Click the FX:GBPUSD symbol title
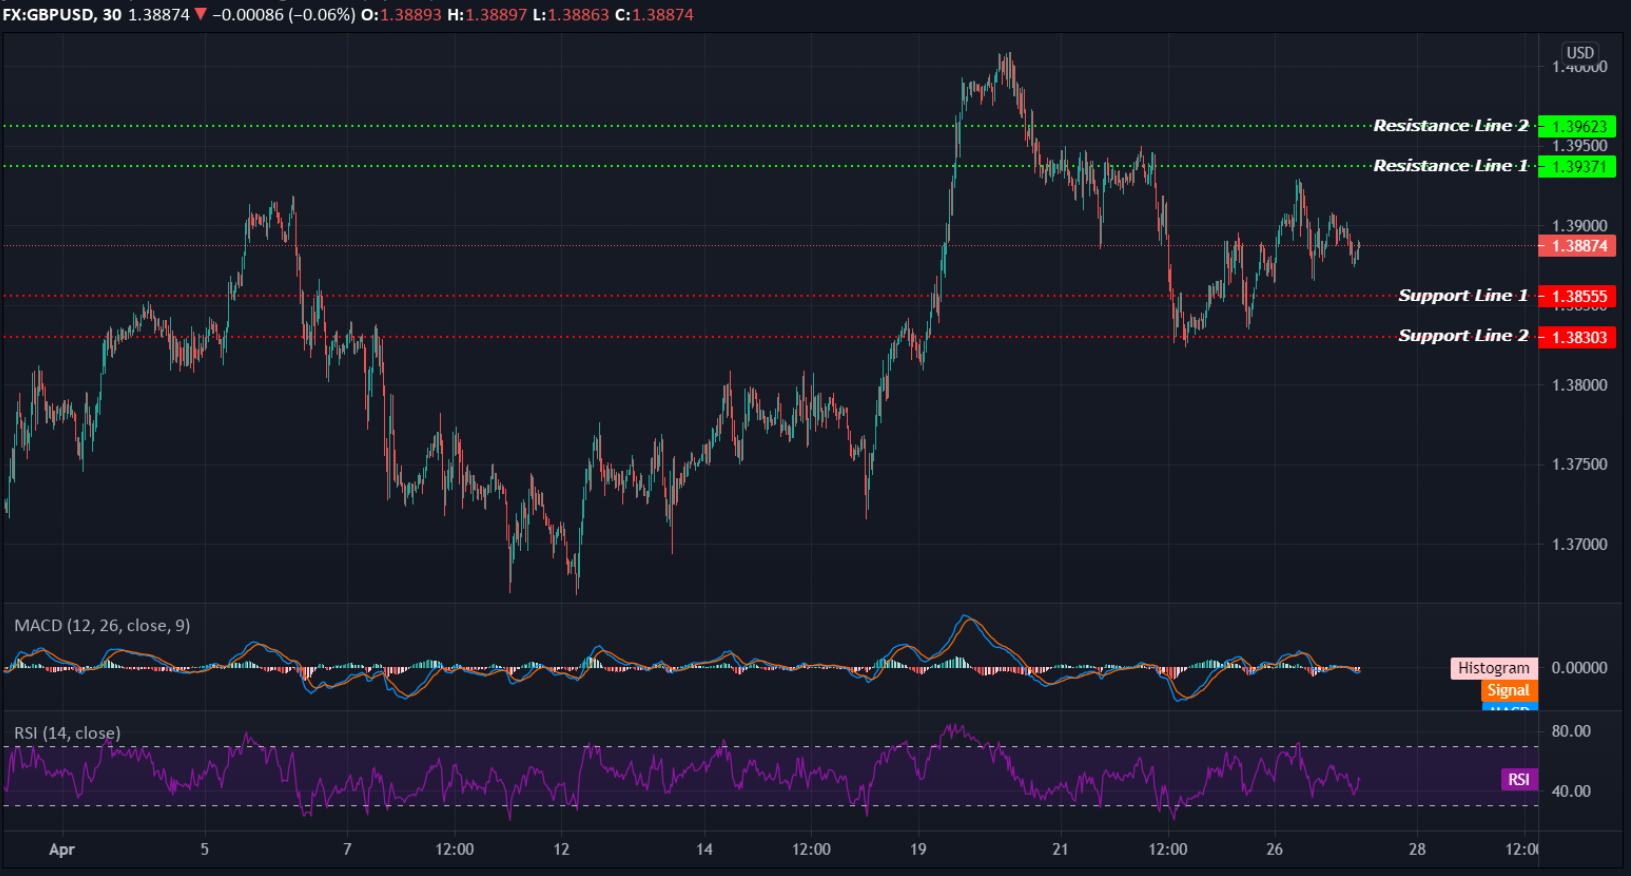1631x876 pixels. [49, 15]
